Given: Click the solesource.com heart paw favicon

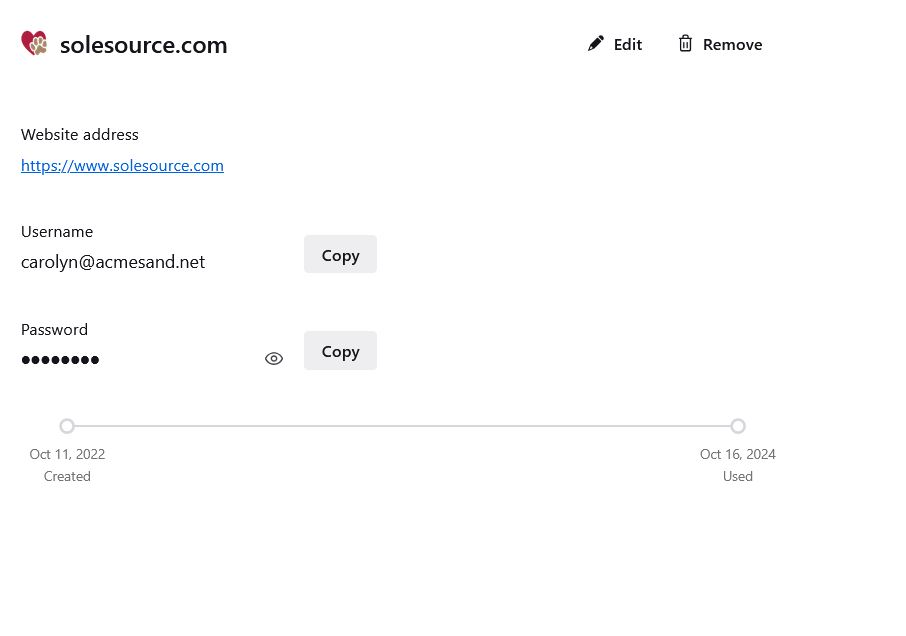Looking at the screenshot, I should (34, 43).
